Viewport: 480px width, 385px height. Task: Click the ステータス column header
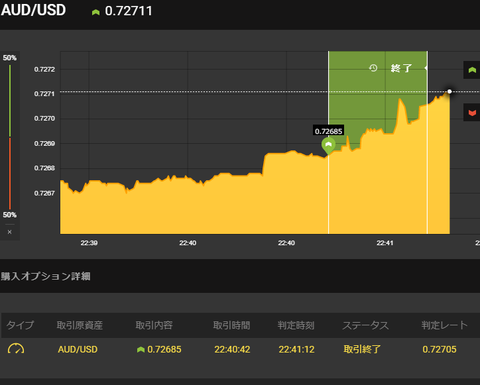coord(366,325)
